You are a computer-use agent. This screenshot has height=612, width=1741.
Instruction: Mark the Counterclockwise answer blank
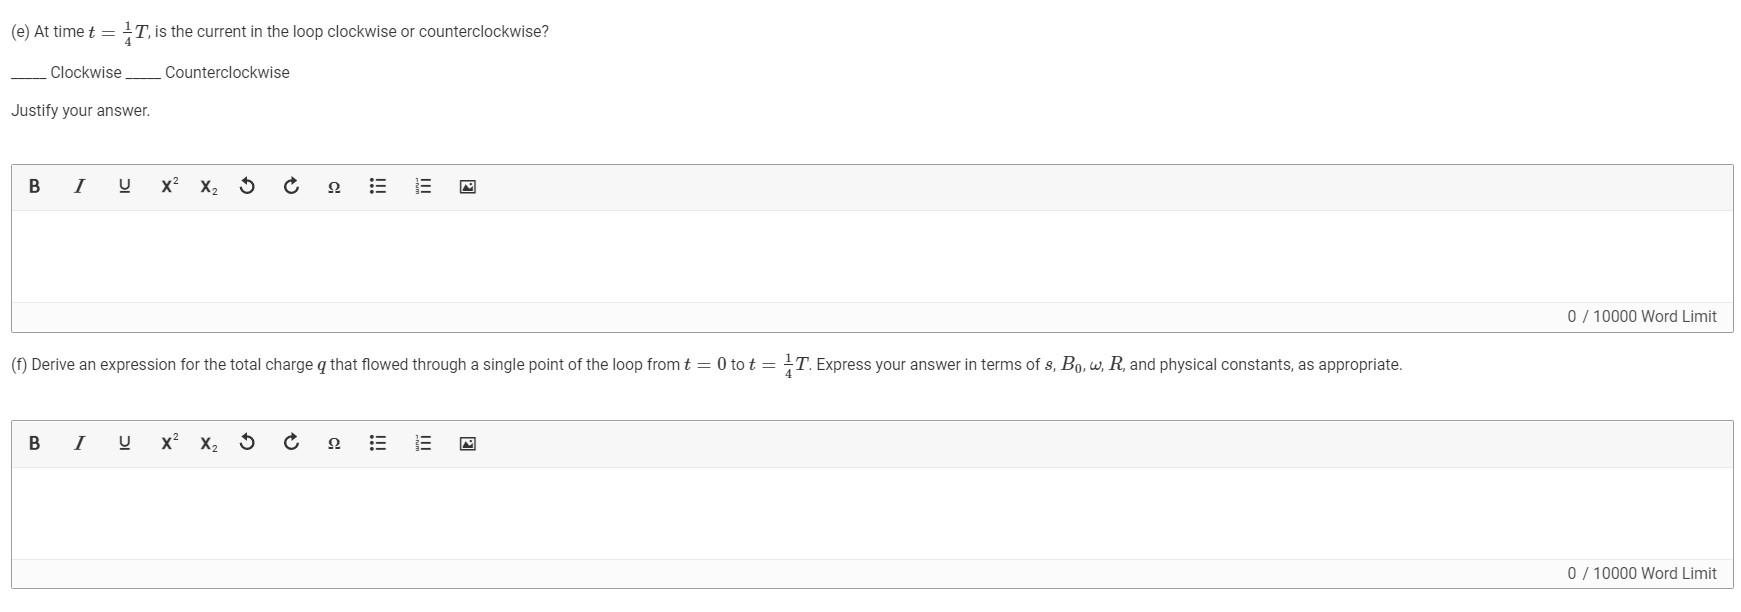tap(140, 72)
